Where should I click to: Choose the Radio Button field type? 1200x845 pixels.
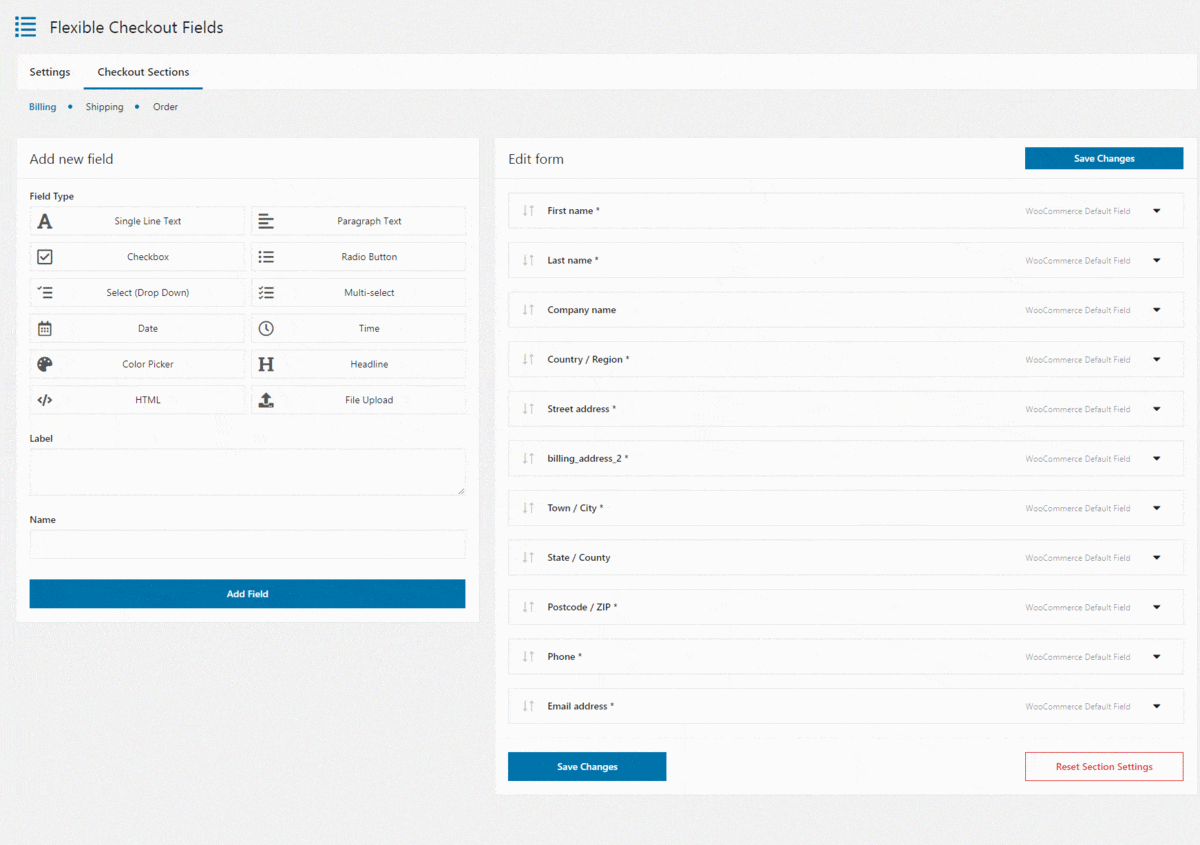pyautogui.click(x=359, y=257)
